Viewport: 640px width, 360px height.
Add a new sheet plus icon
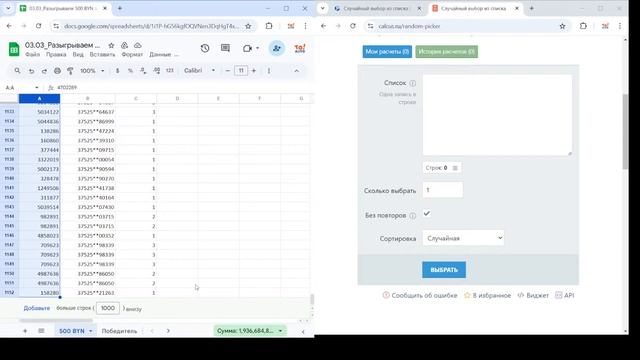click(x=25, y=331)
